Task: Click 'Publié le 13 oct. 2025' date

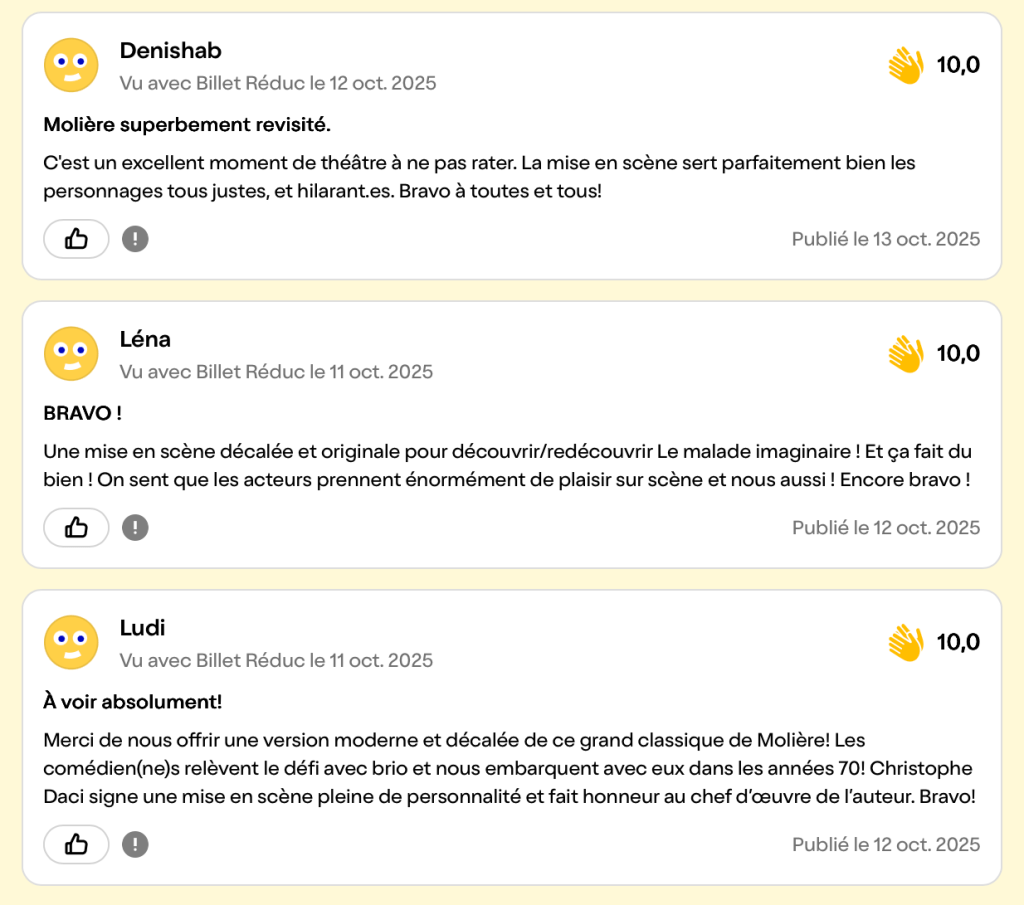Action: [886, 239]
